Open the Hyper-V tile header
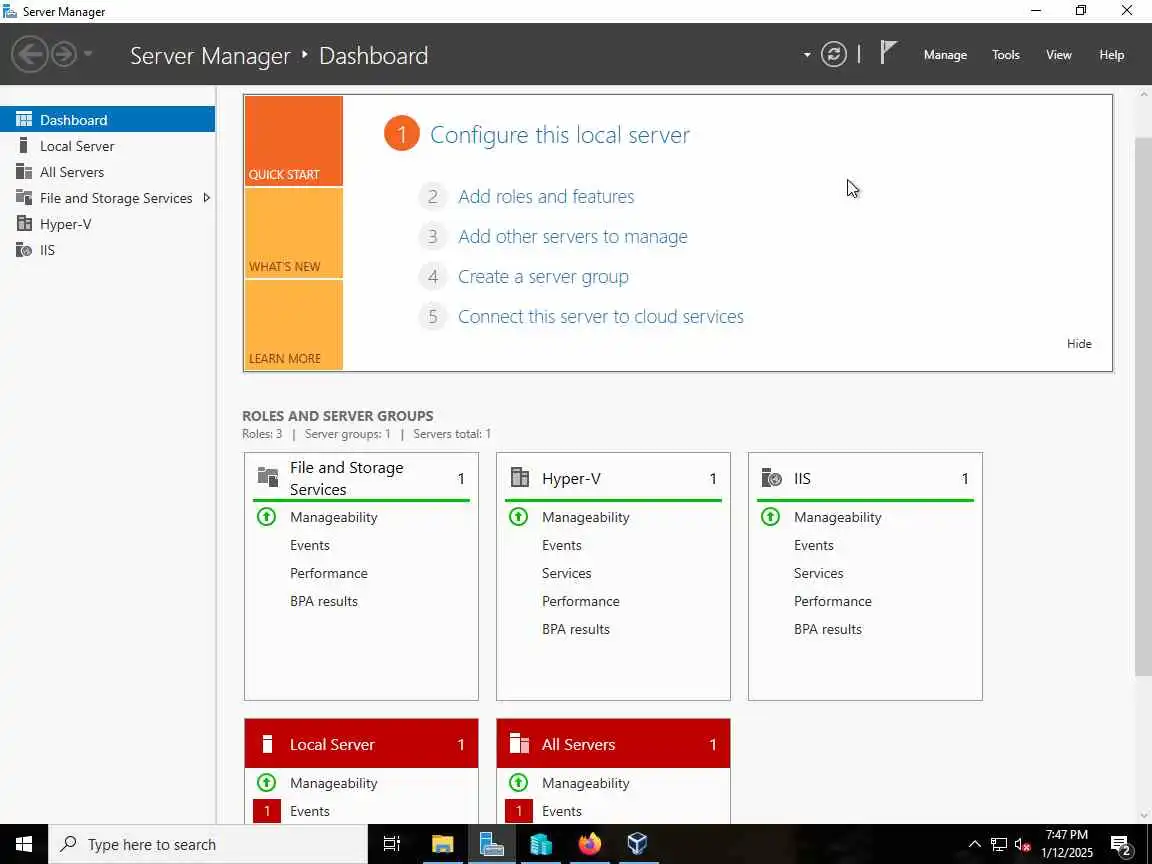The height and width of the screenshot is (864, 1152). point(613,478)
